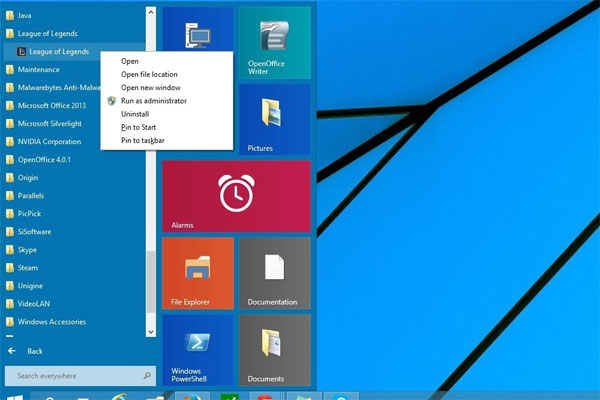Image resolution: width=600 pixels, height=400 pixels.
Task: Open the Alarms tile
Action: [236, 194]
